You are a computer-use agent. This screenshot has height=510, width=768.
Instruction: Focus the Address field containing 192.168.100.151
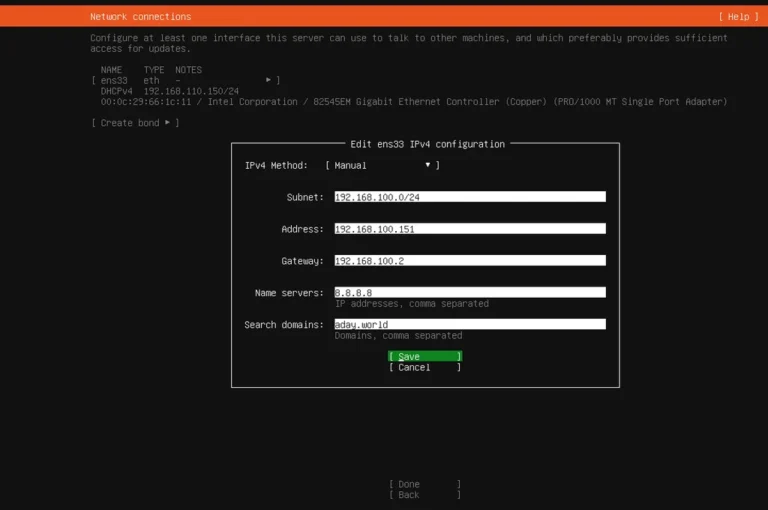click(469, 229)
